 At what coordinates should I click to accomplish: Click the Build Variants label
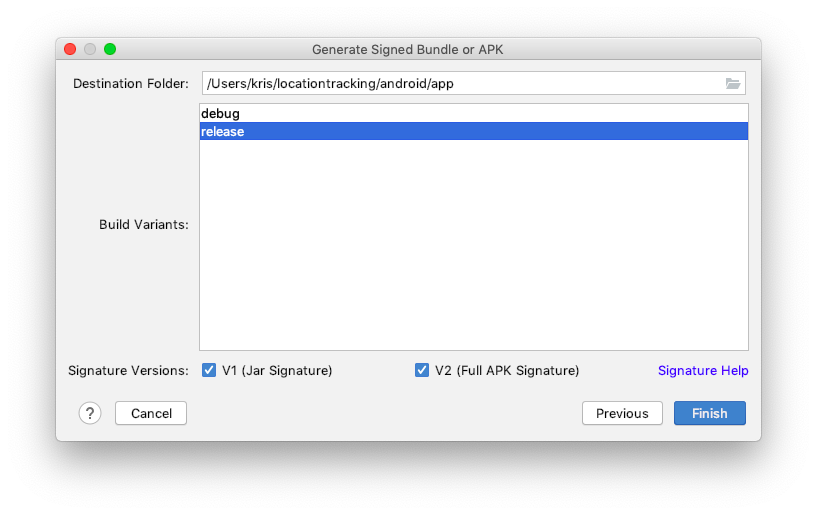(143, 225)
